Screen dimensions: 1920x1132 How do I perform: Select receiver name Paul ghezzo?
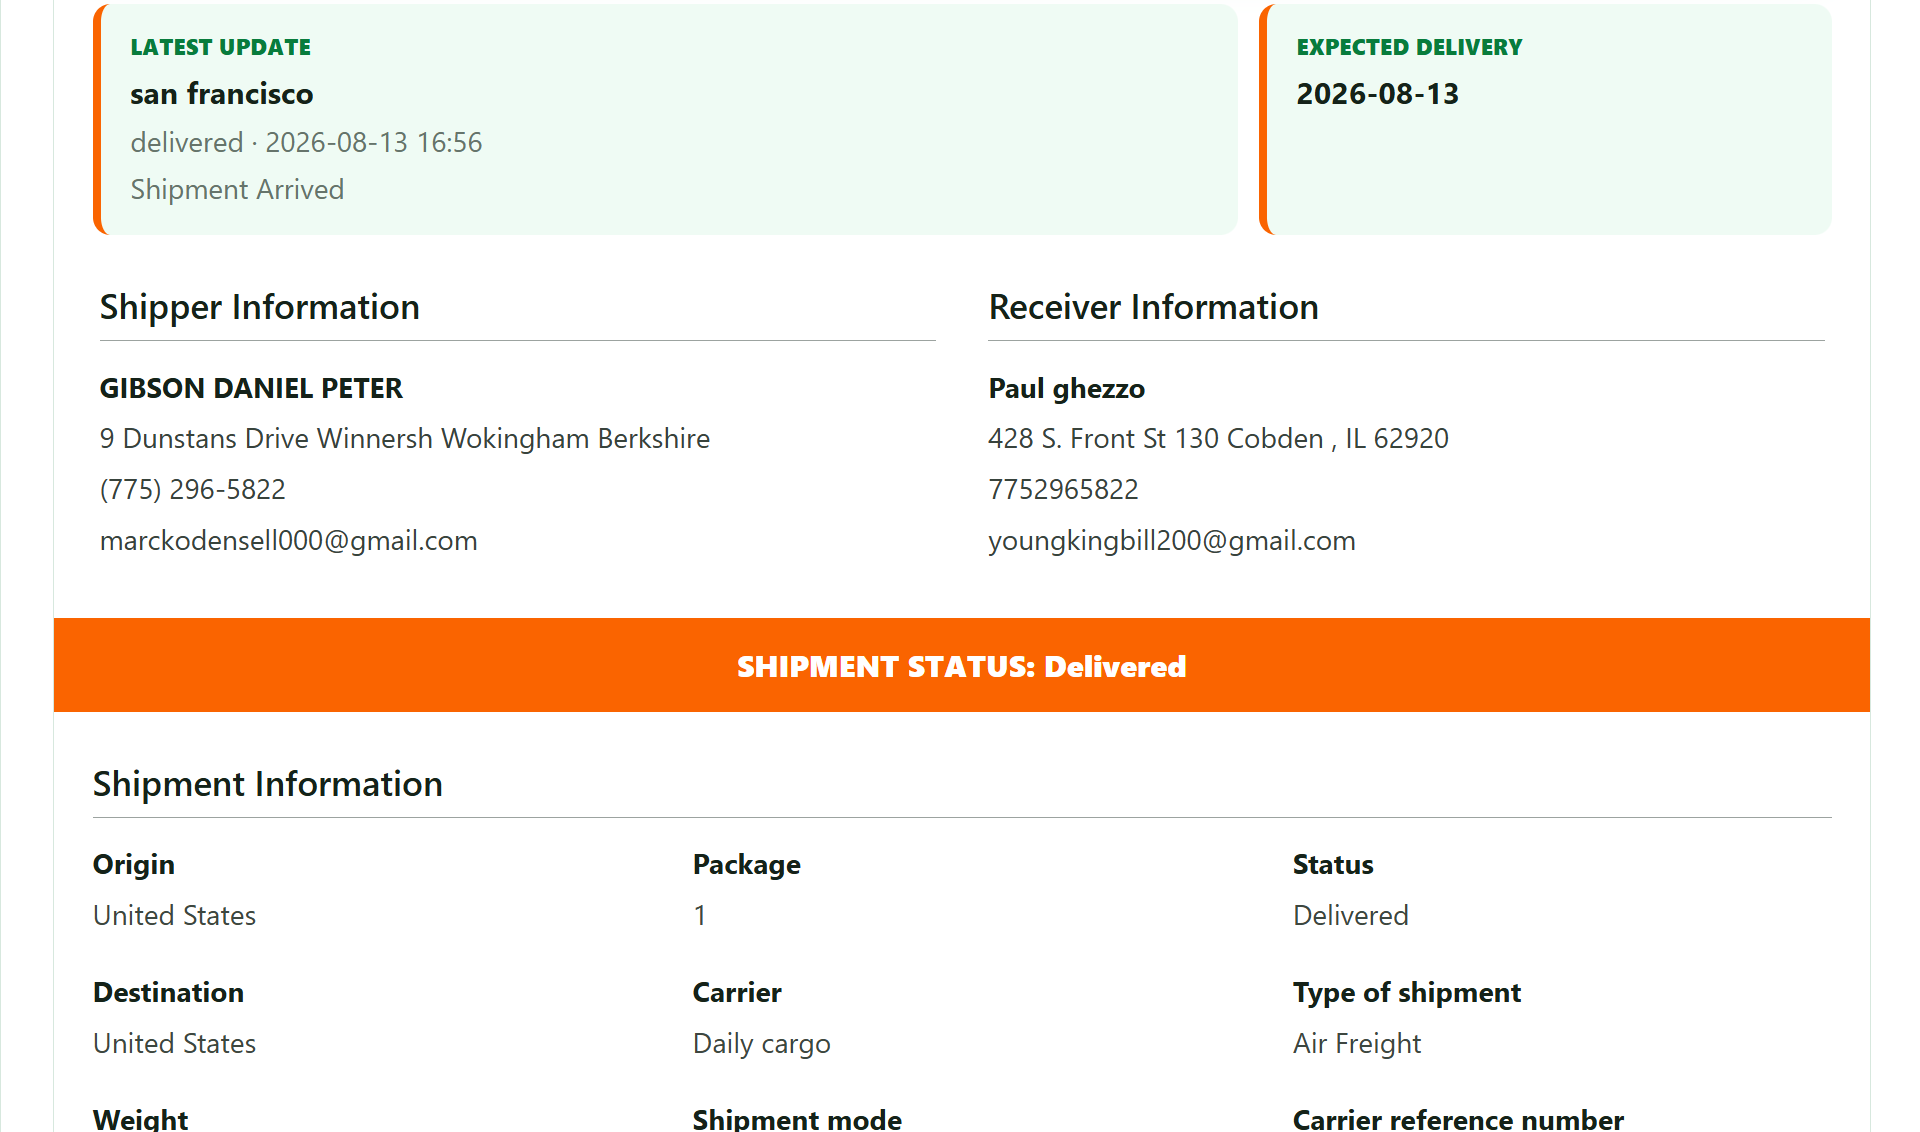pyautogui.click(x=1067, y=388)
